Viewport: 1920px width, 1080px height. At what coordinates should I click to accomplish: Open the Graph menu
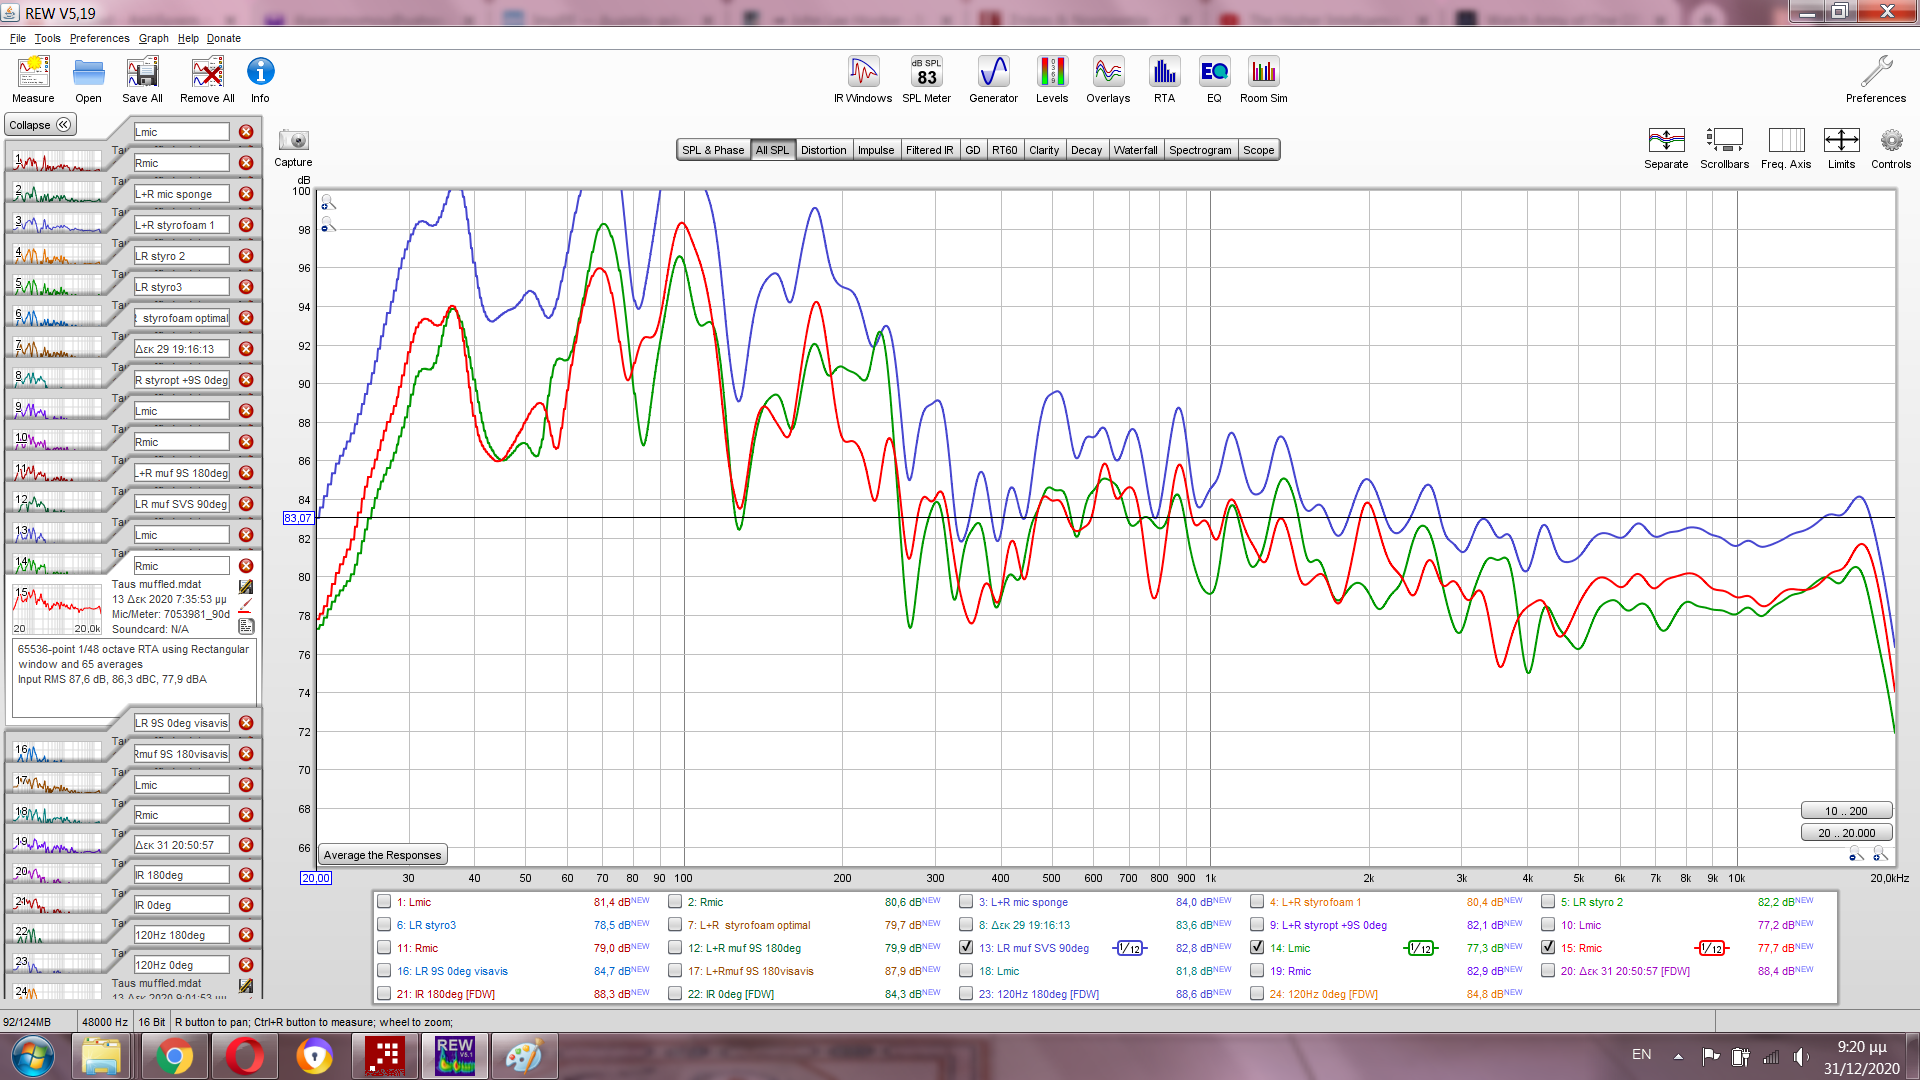(x=153, y=38)
